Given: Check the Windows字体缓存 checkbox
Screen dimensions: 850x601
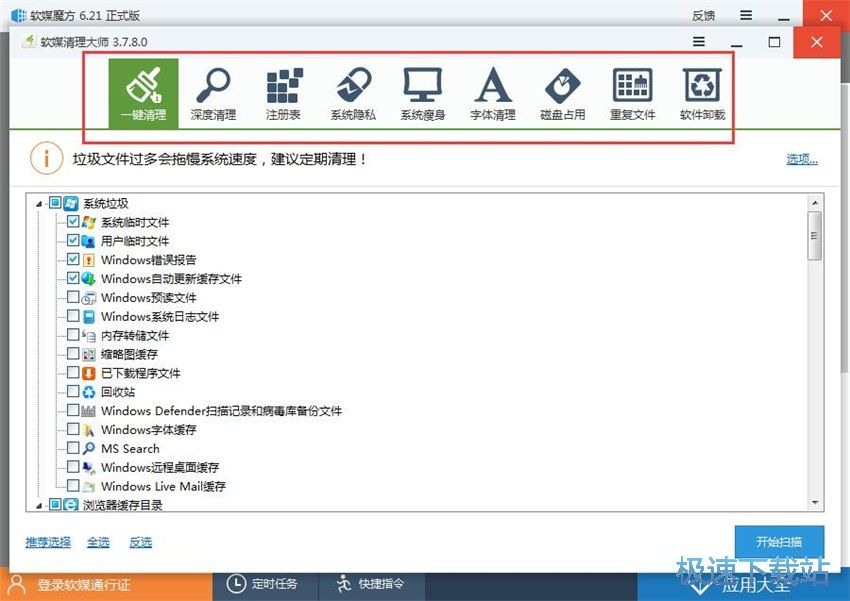Looking at the screenshot, I should 73,429.
